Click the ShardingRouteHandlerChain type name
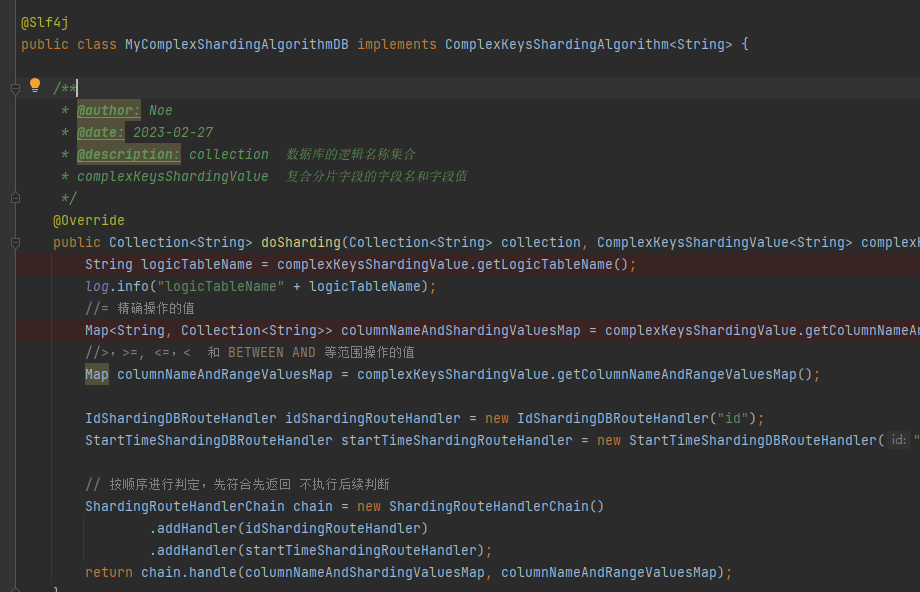 (x=185, y=506)
